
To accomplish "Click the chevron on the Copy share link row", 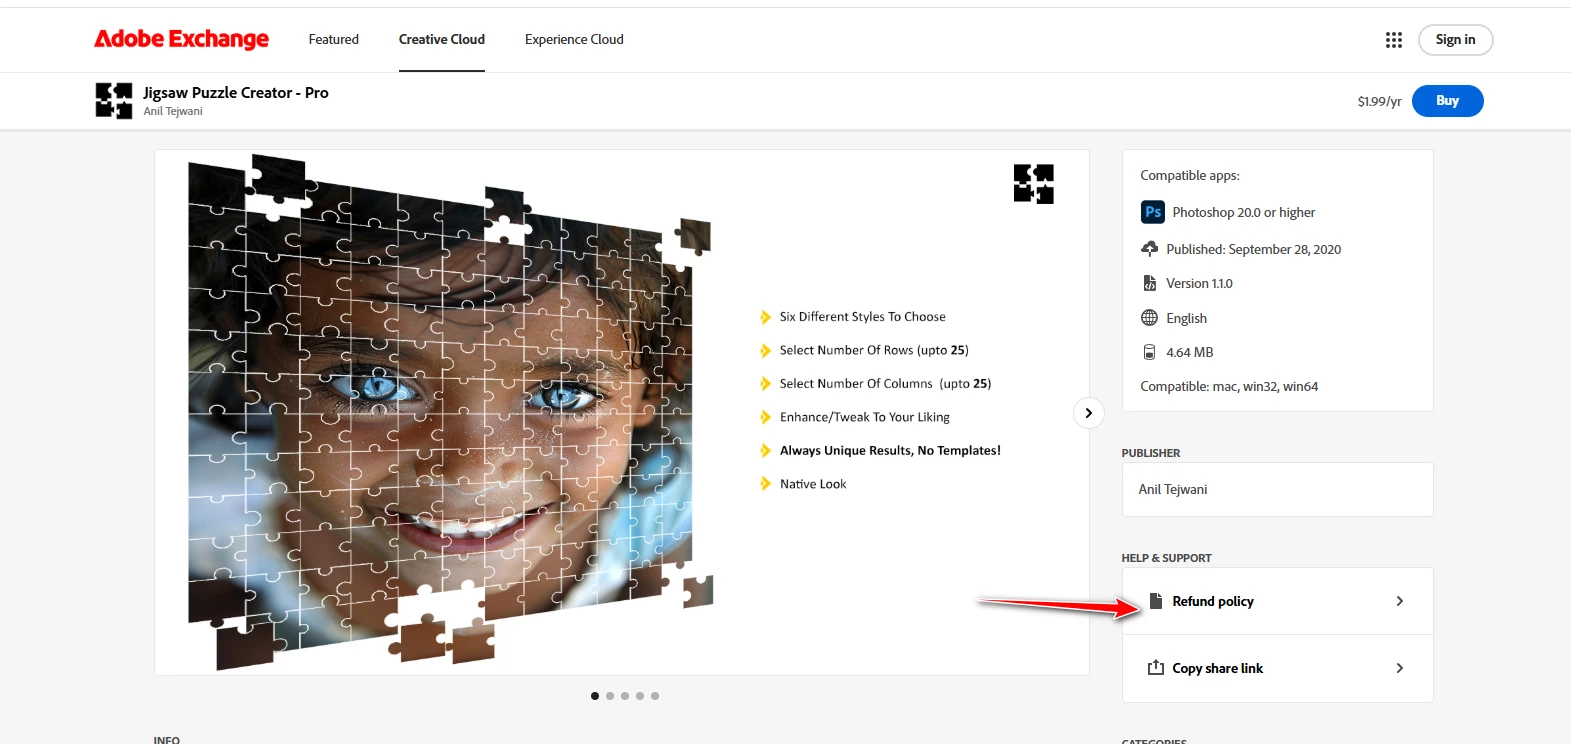I will 1400,668.
